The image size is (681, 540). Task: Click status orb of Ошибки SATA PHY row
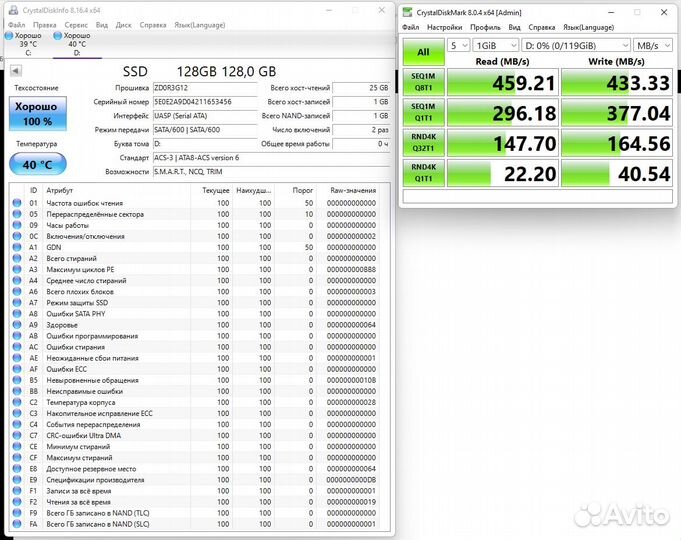17,314
